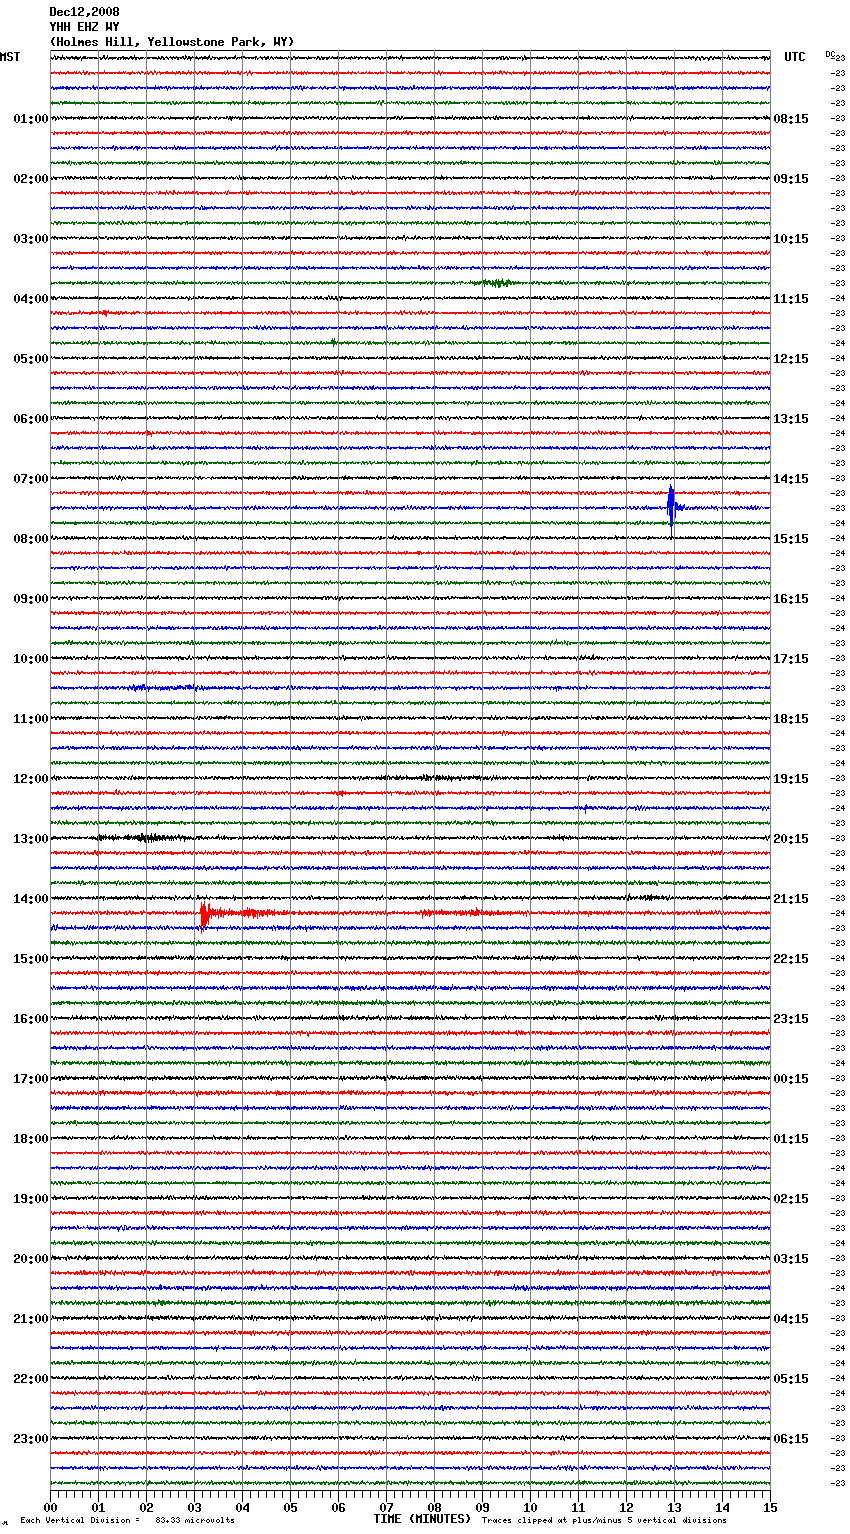Click the red earthquake onset after 14:00 MST

click(204, 914)
